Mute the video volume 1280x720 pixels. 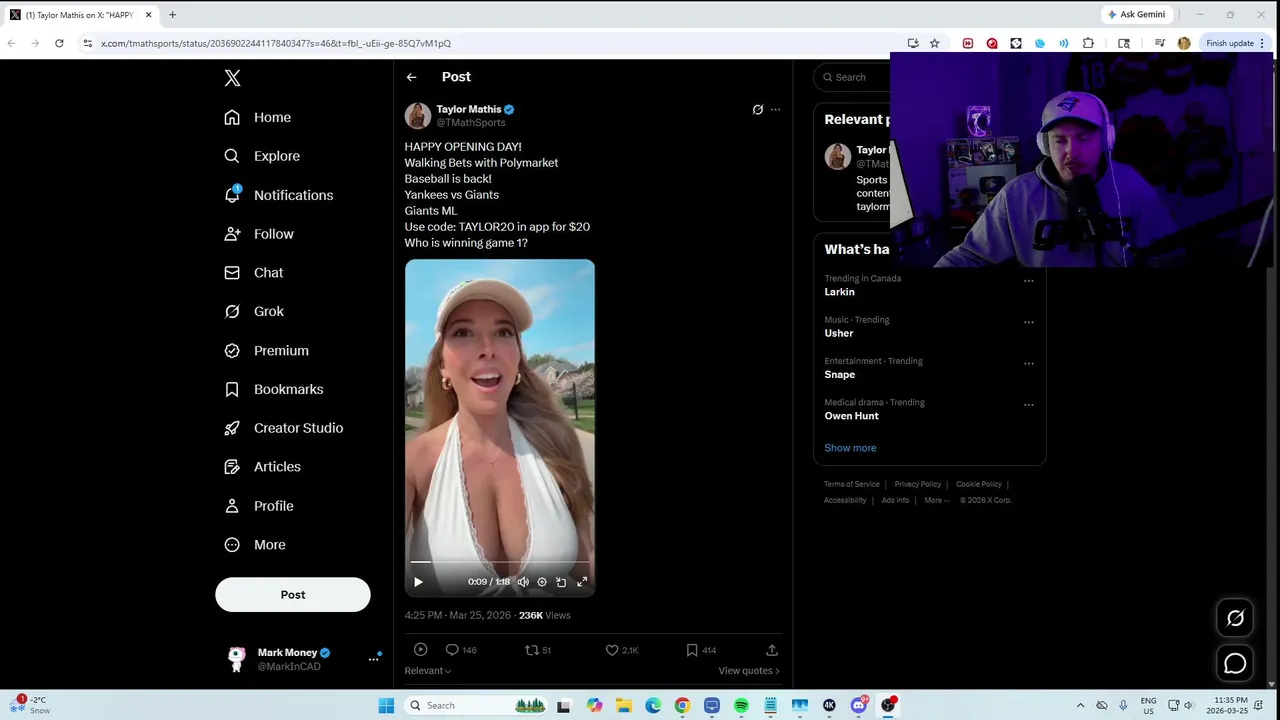(523, 582)
